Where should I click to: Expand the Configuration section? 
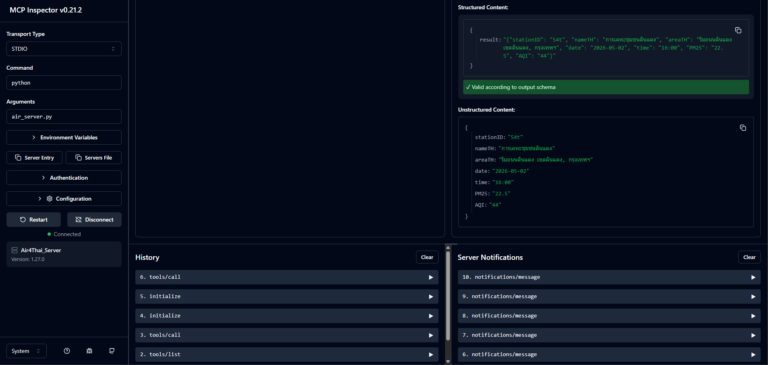64,198
